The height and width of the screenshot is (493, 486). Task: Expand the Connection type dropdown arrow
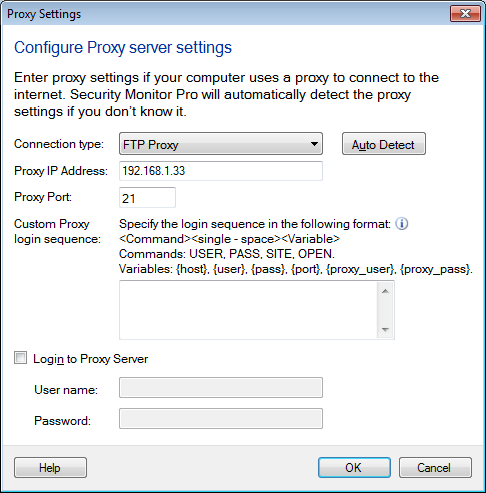[x=314, y=144]
